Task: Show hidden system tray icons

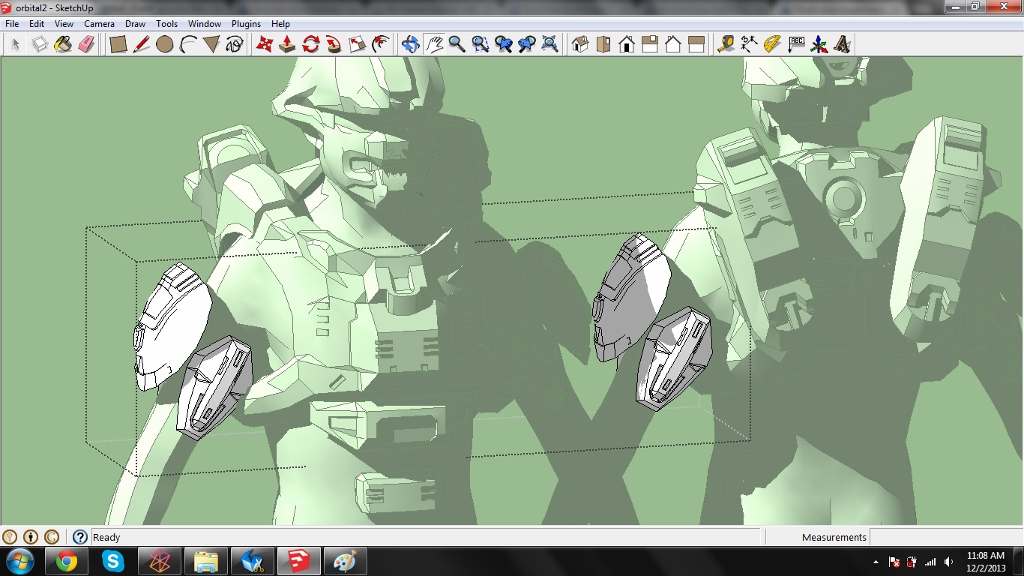Action: [x=876, y=562]
